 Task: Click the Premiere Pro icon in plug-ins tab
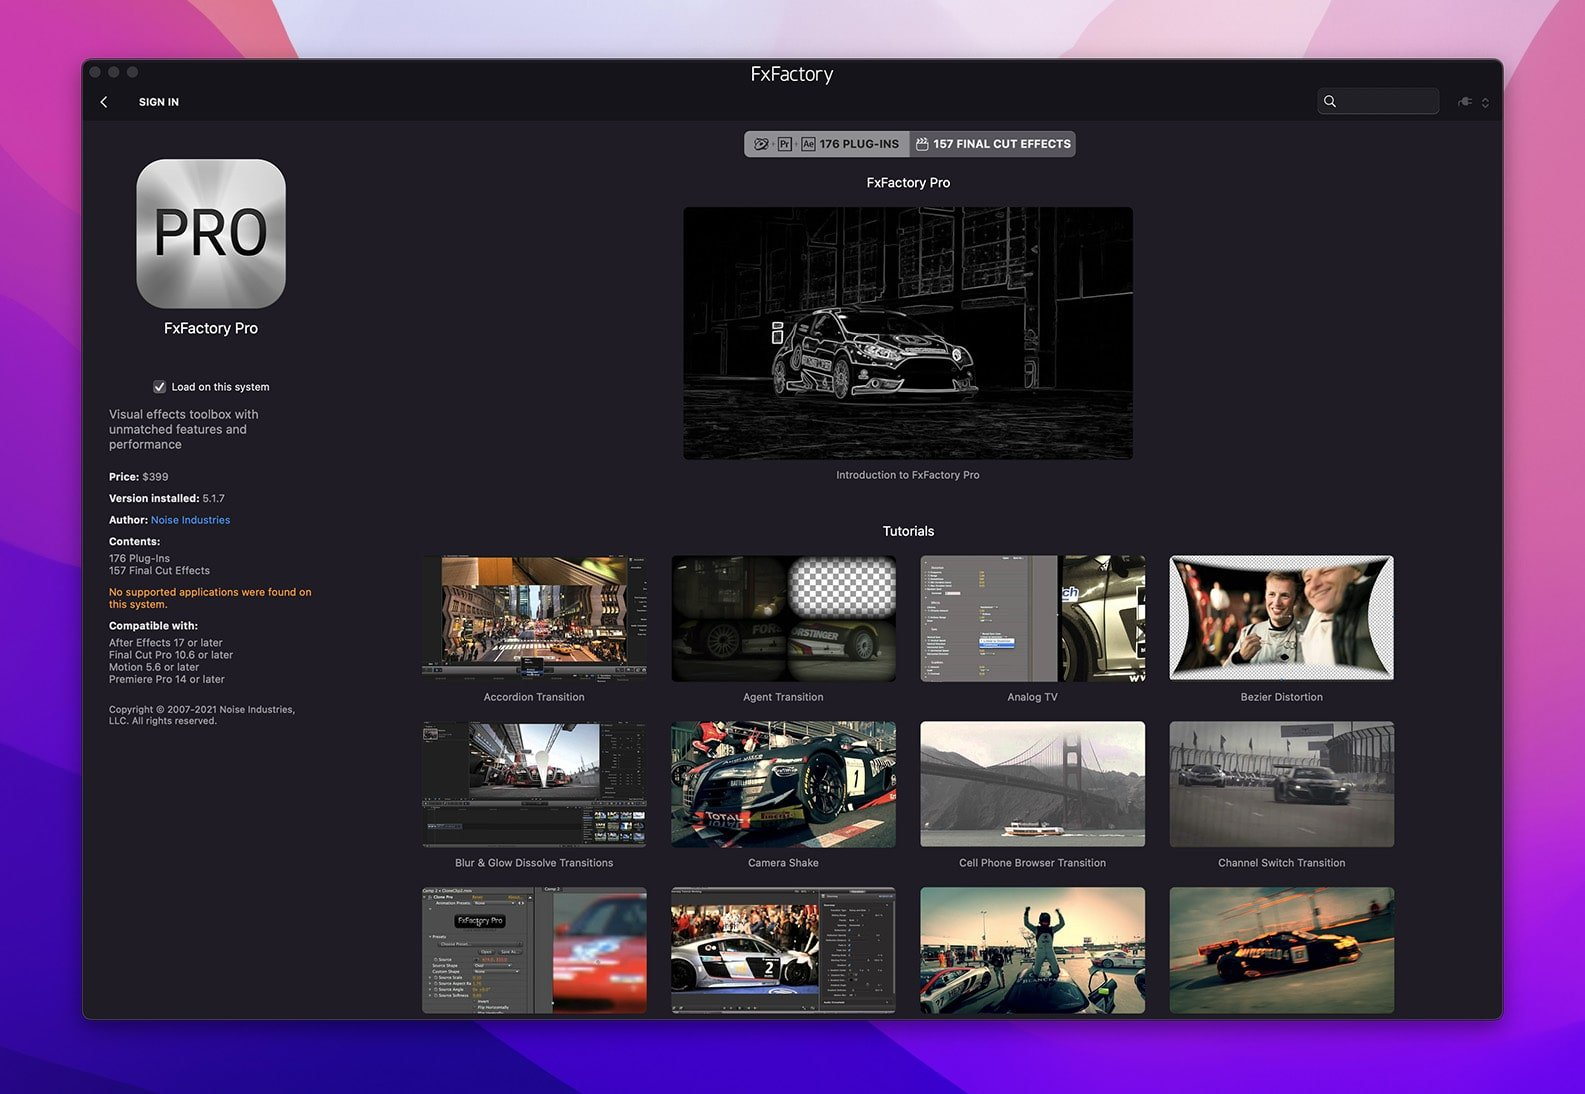785,144
